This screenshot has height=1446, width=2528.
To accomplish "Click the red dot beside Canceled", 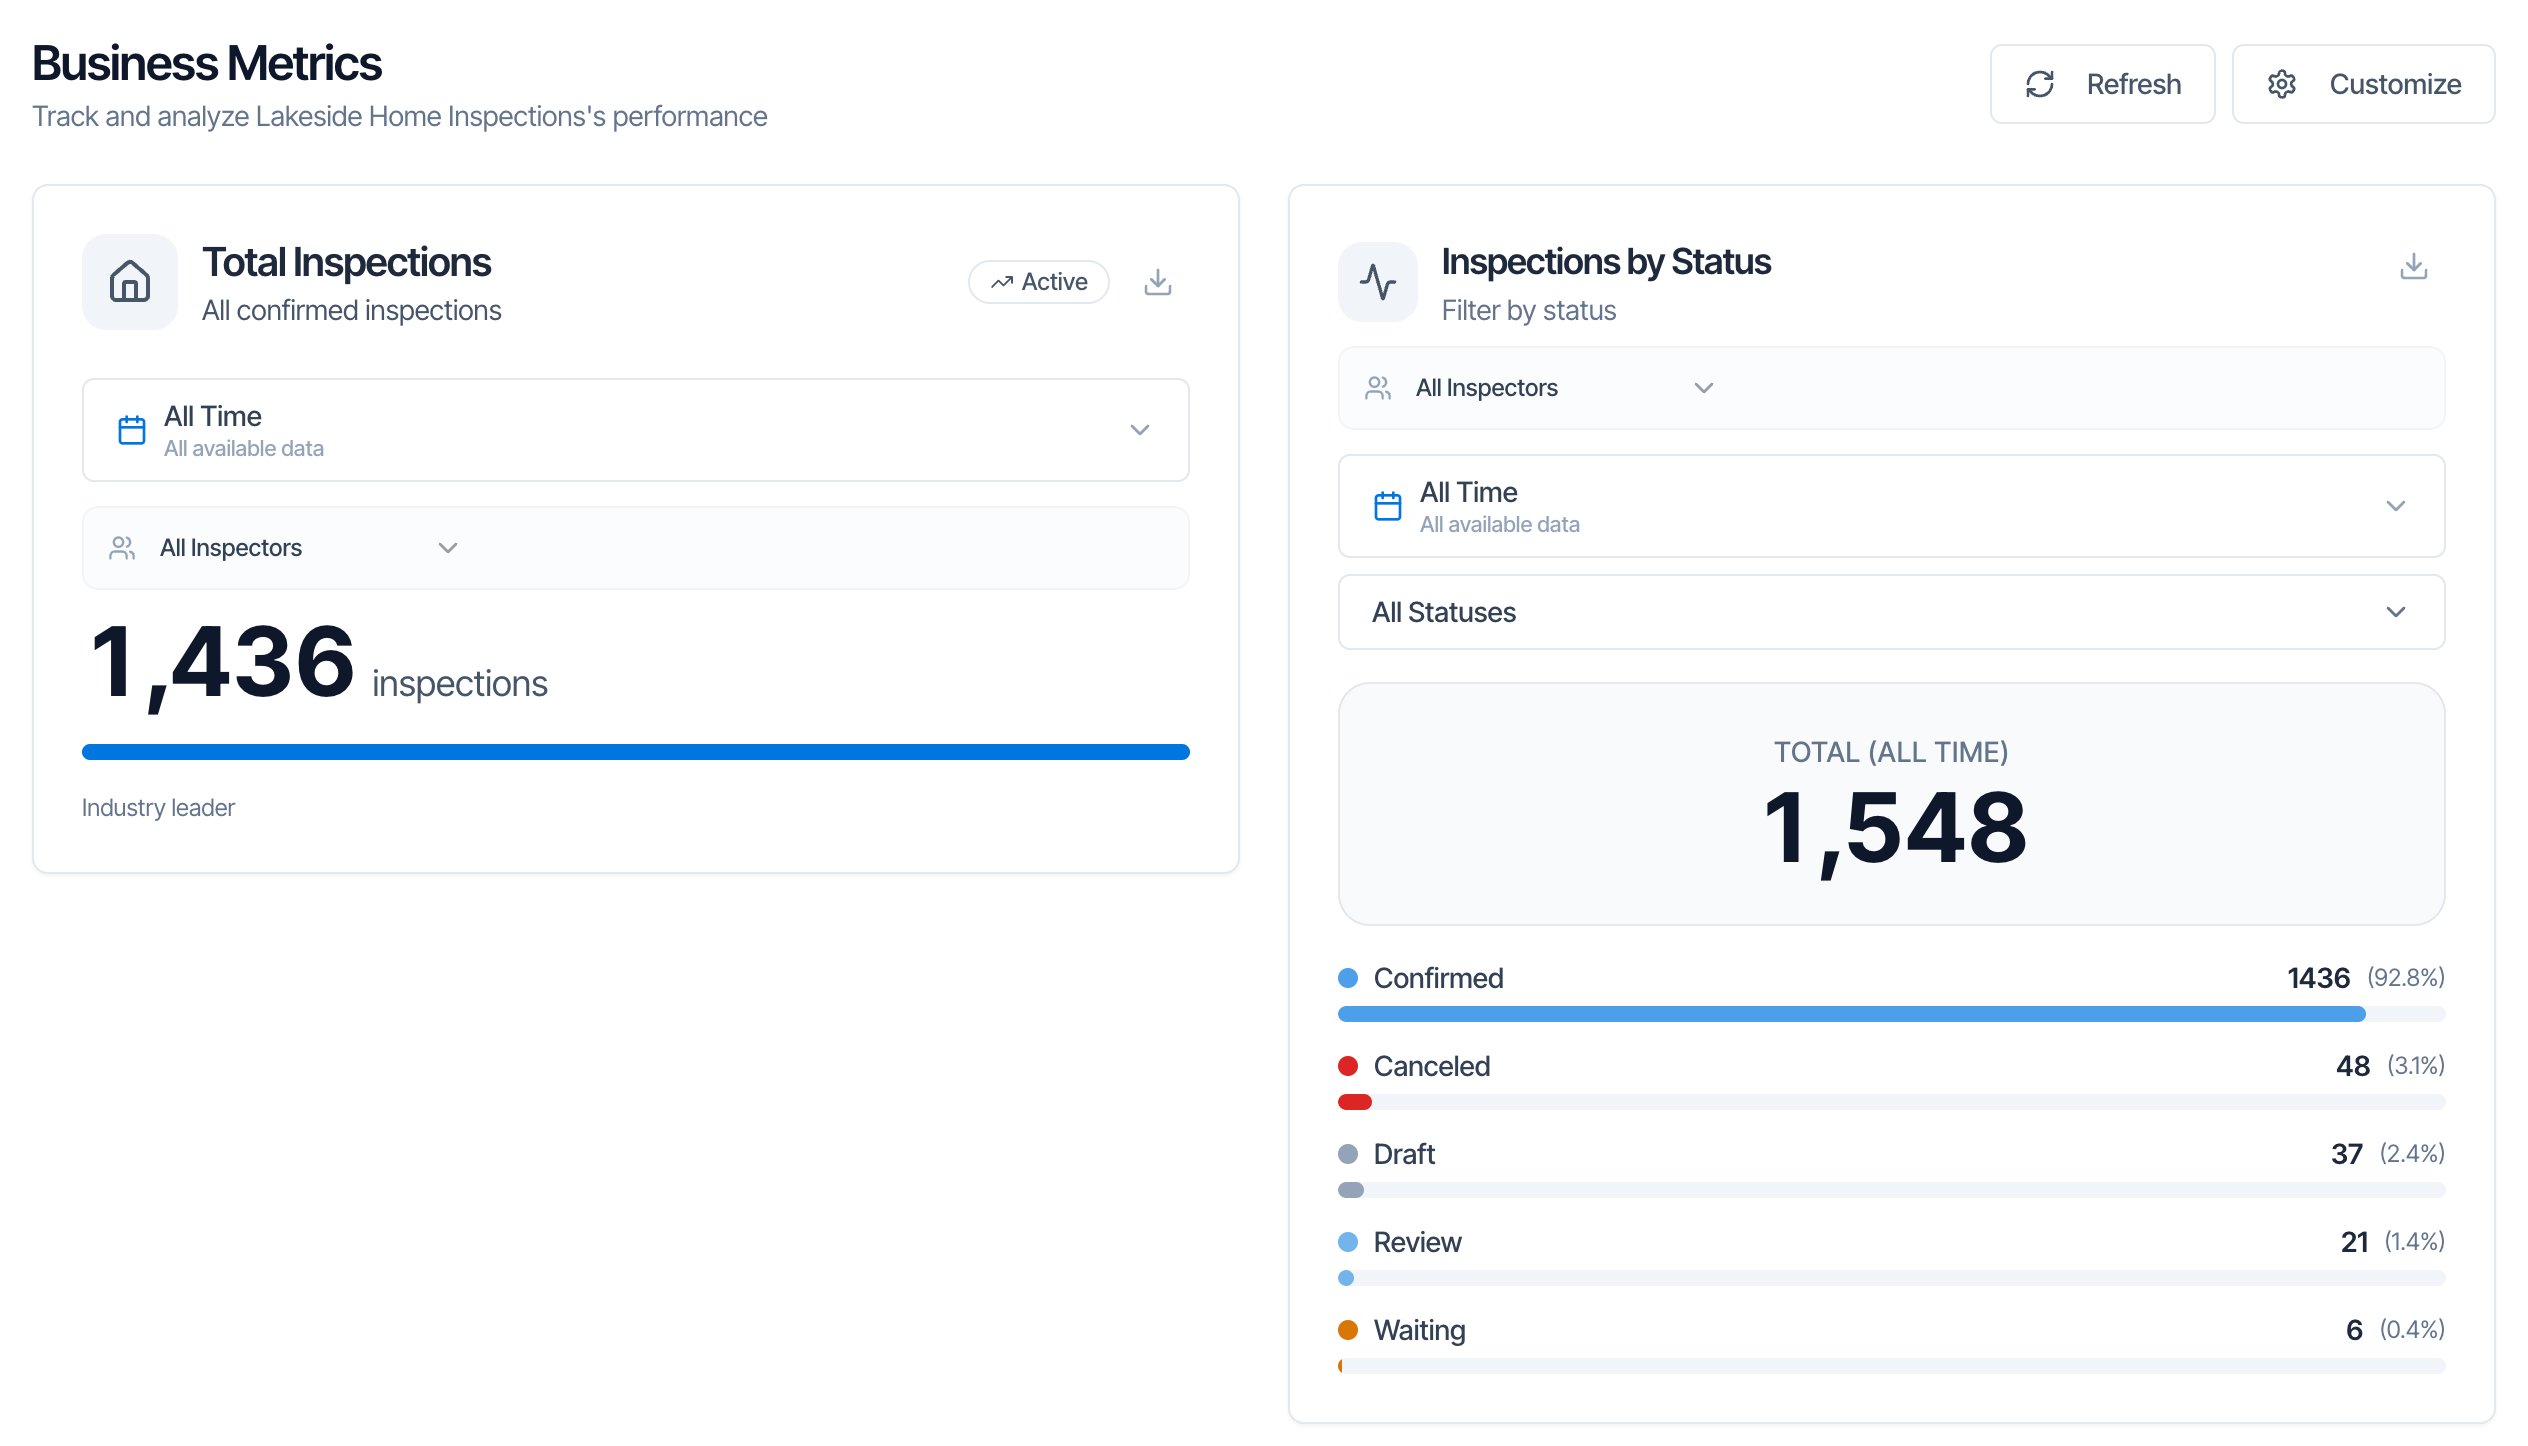I will point(1348,1066).
